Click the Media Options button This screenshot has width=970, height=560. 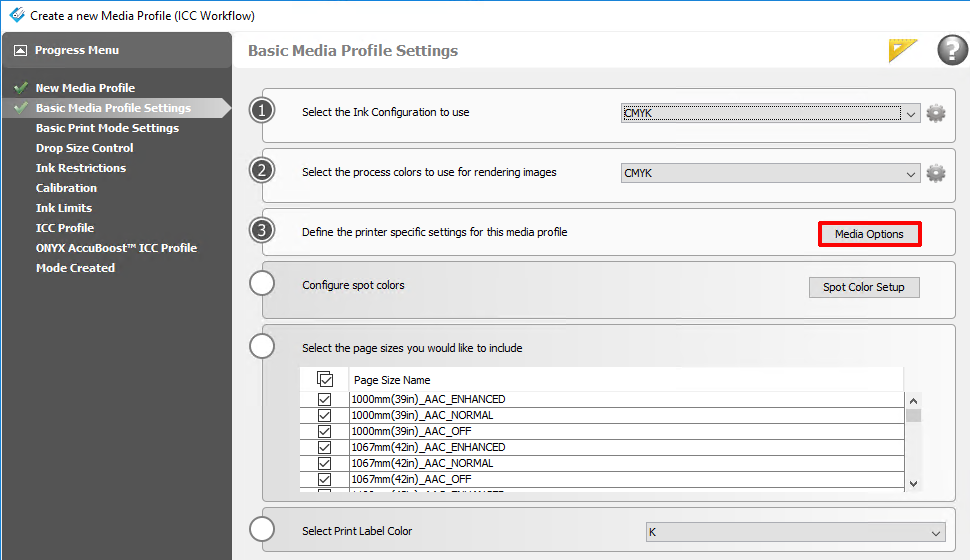click(869, 234)
